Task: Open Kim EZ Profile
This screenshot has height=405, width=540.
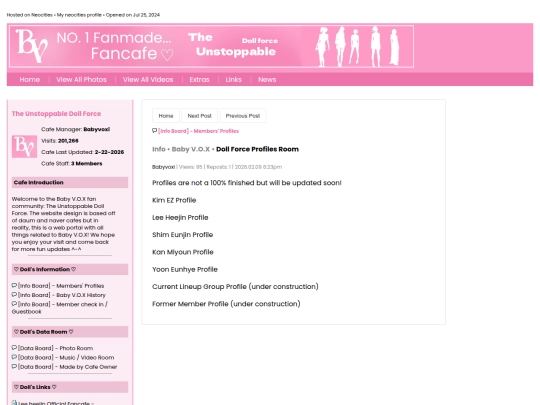Action: click(x=174, y=200)
